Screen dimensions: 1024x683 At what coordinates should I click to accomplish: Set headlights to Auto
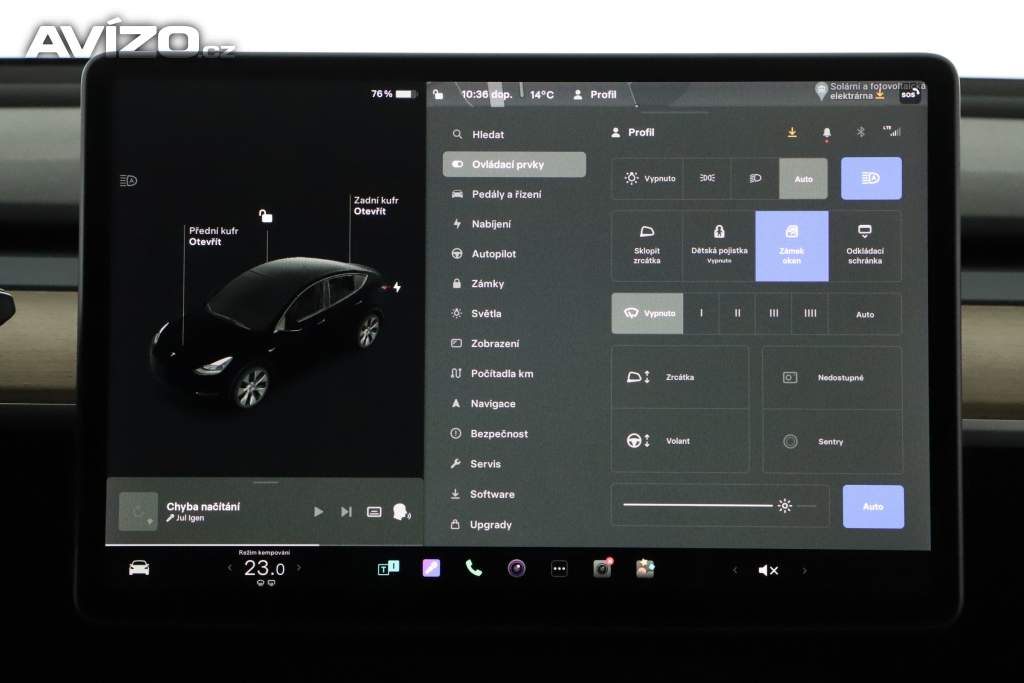[803, 178]
